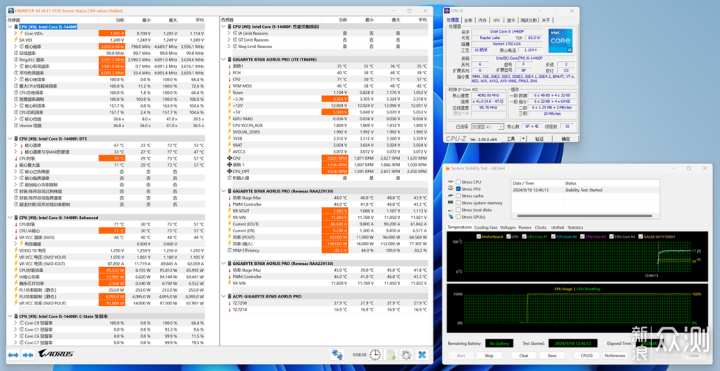Click the CPU-Z title bar app icon

[448, 11]
